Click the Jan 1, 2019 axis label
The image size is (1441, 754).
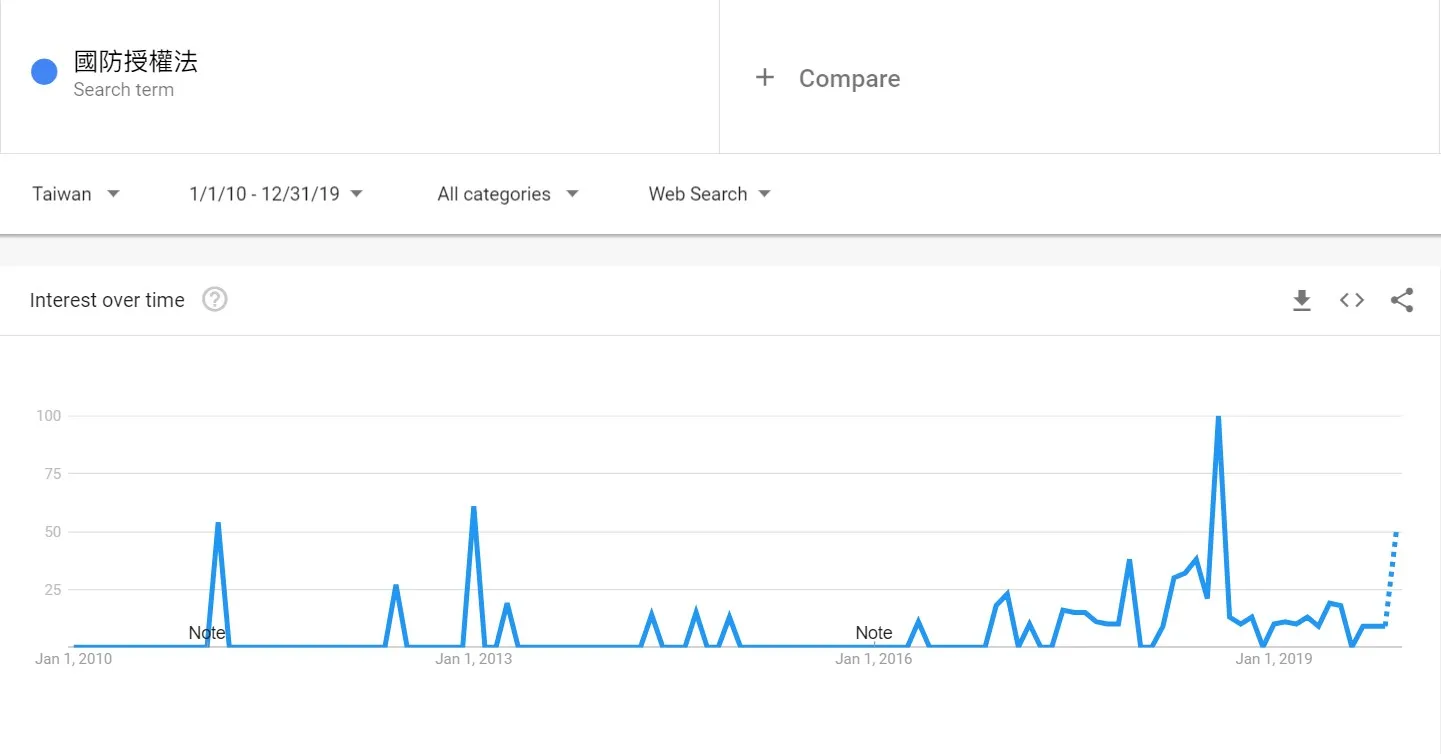pos(1274,659)
